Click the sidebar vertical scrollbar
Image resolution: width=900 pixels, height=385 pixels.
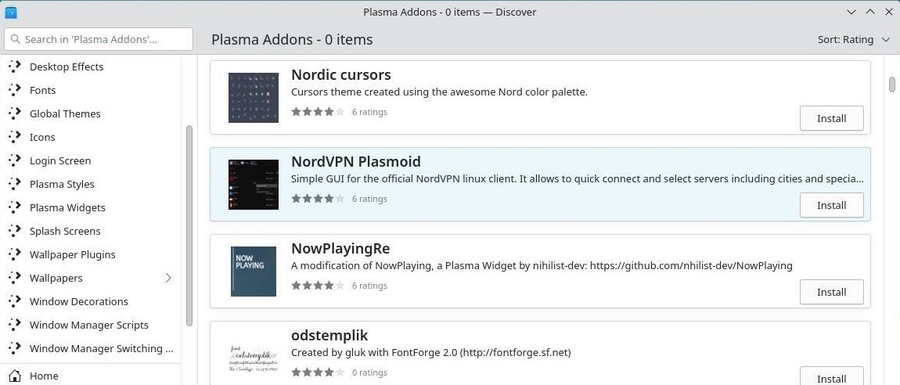(189, 226)
